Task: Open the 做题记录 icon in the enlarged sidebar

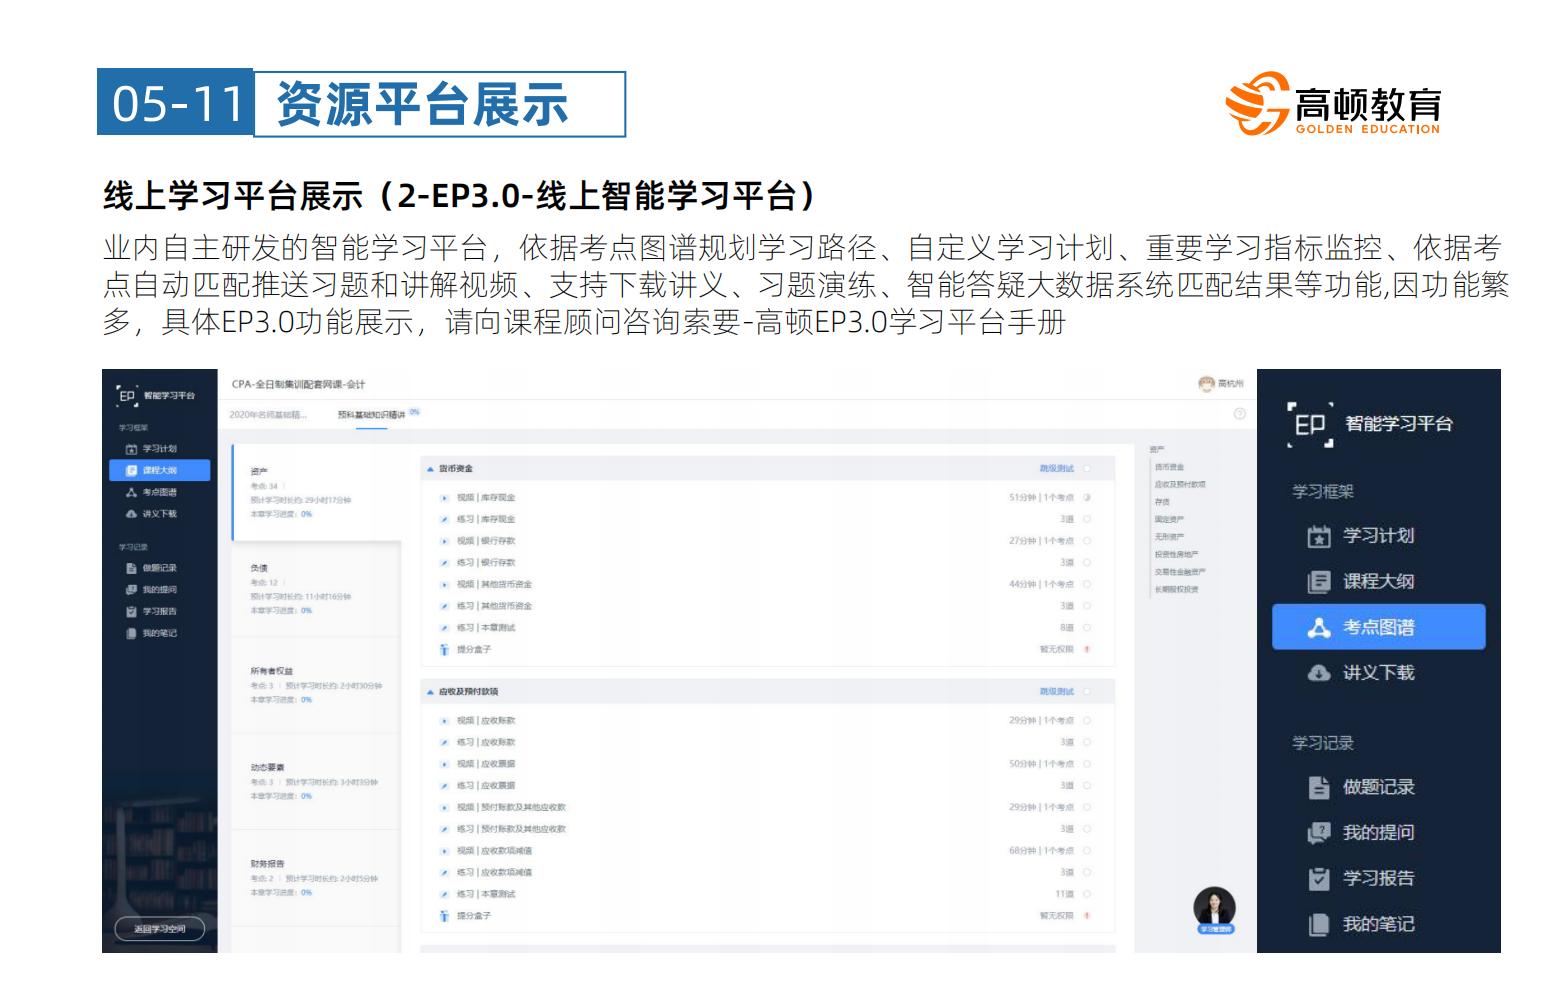Action: (1319, 788)
